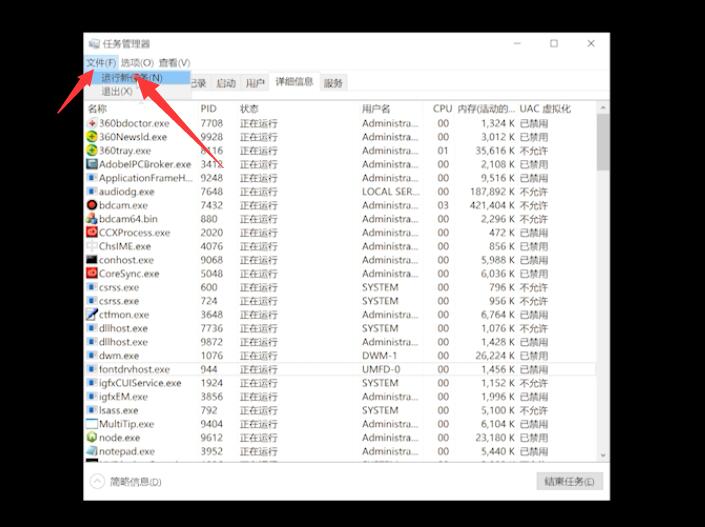Select the 详细信息 tab
The width and height of the screenshot is (705, 527).
(294, 81)
